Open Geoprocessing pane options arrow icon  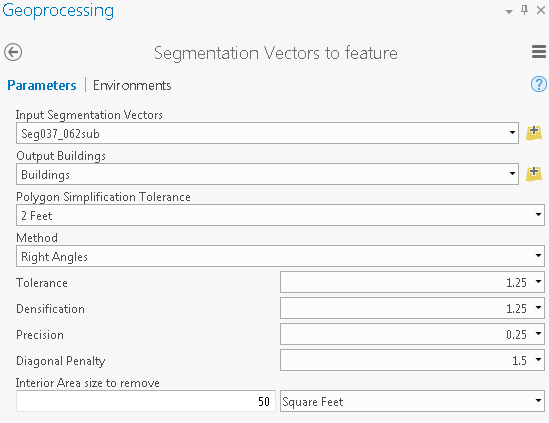tap(509, 12)
